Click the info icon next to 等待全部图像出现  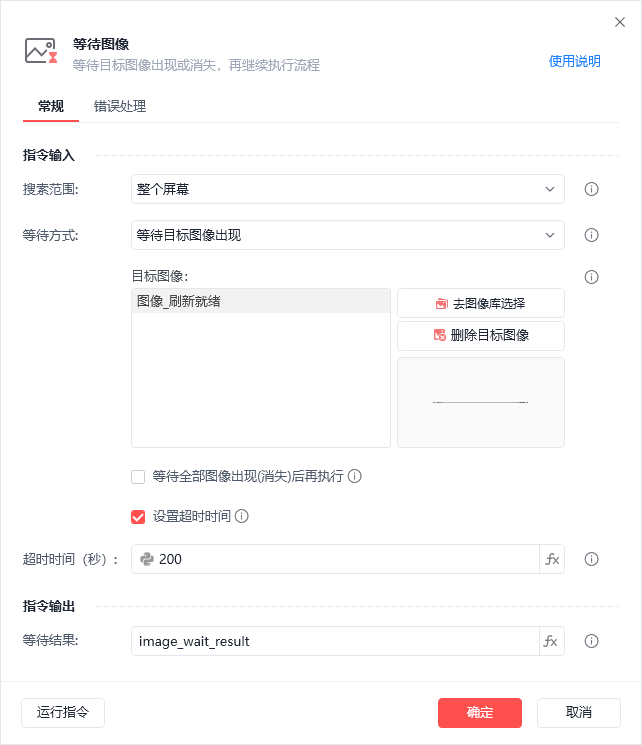(x=355, y=476)
